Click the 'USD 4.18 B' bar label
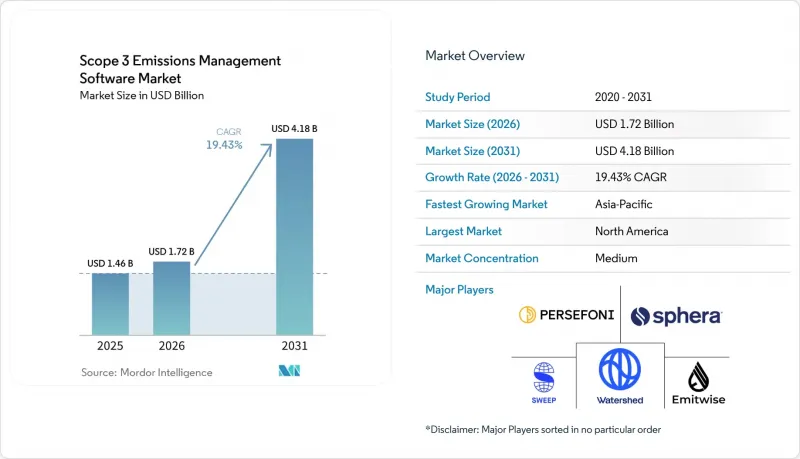 294,129
